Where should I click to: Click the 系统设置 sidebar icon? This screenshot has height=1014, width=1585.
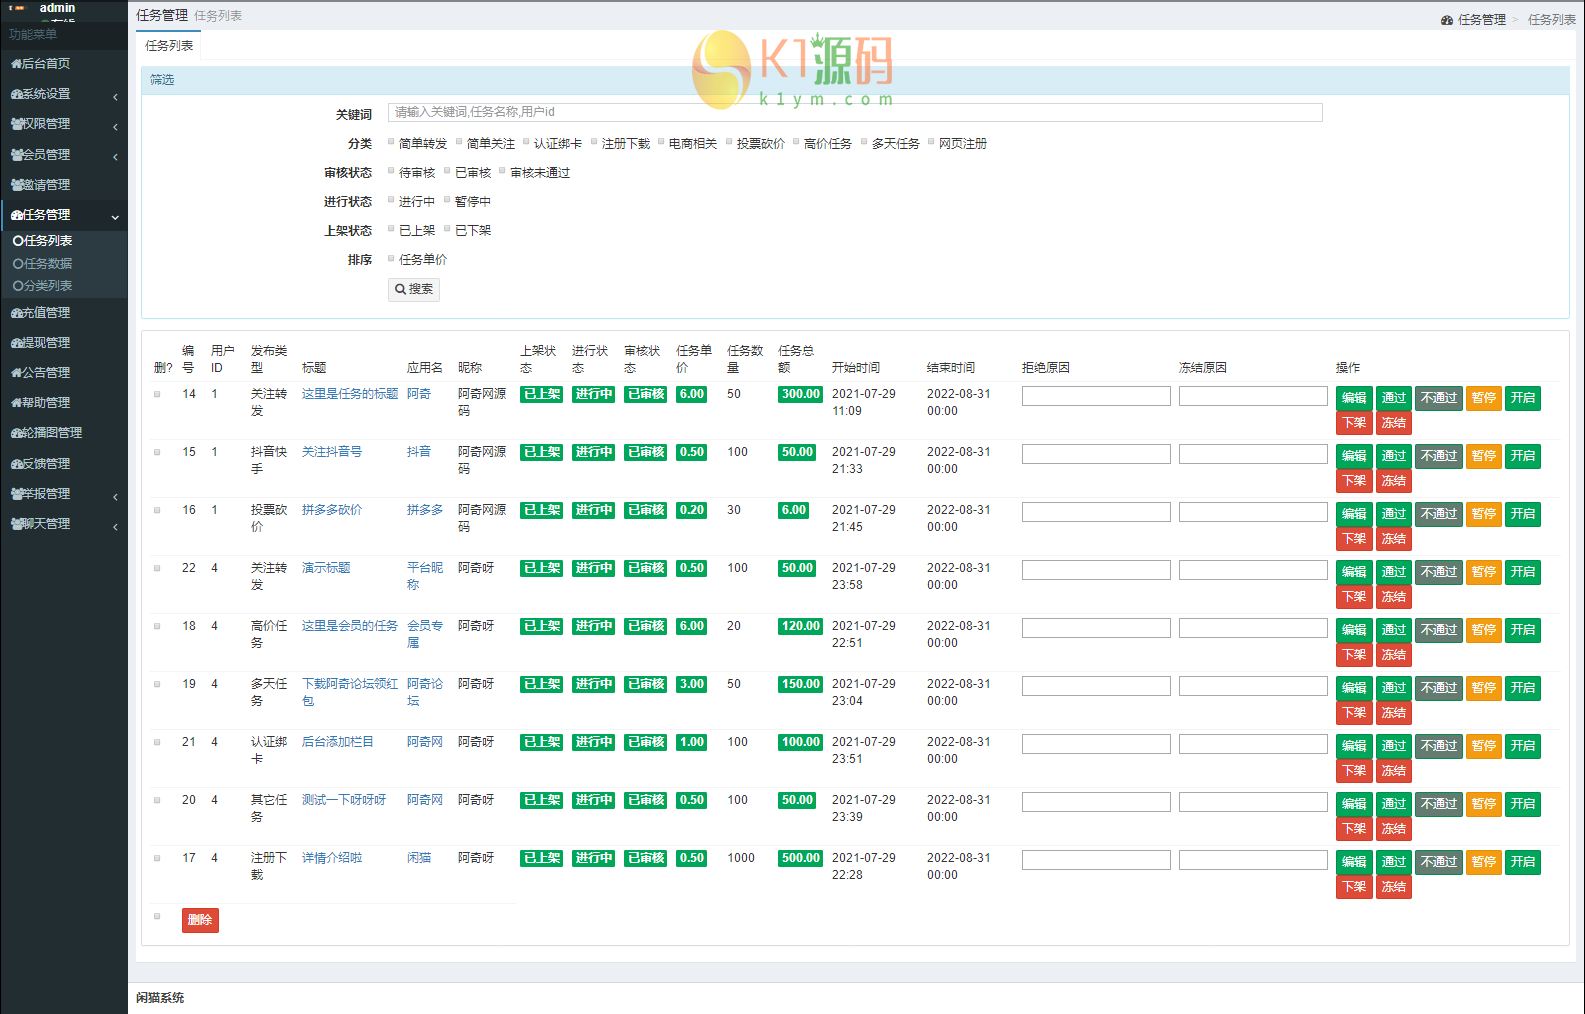pos(16,94)
